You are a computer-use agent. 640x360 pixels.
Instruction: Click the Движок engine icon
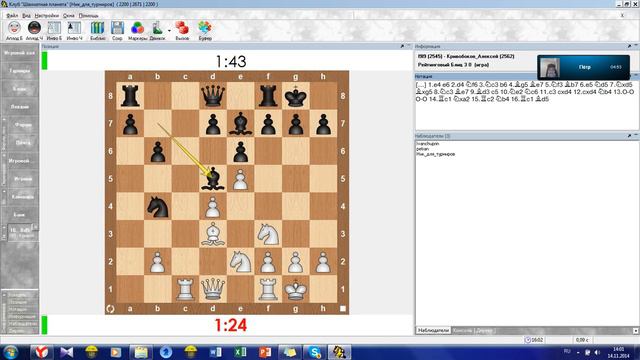(158, 28)
